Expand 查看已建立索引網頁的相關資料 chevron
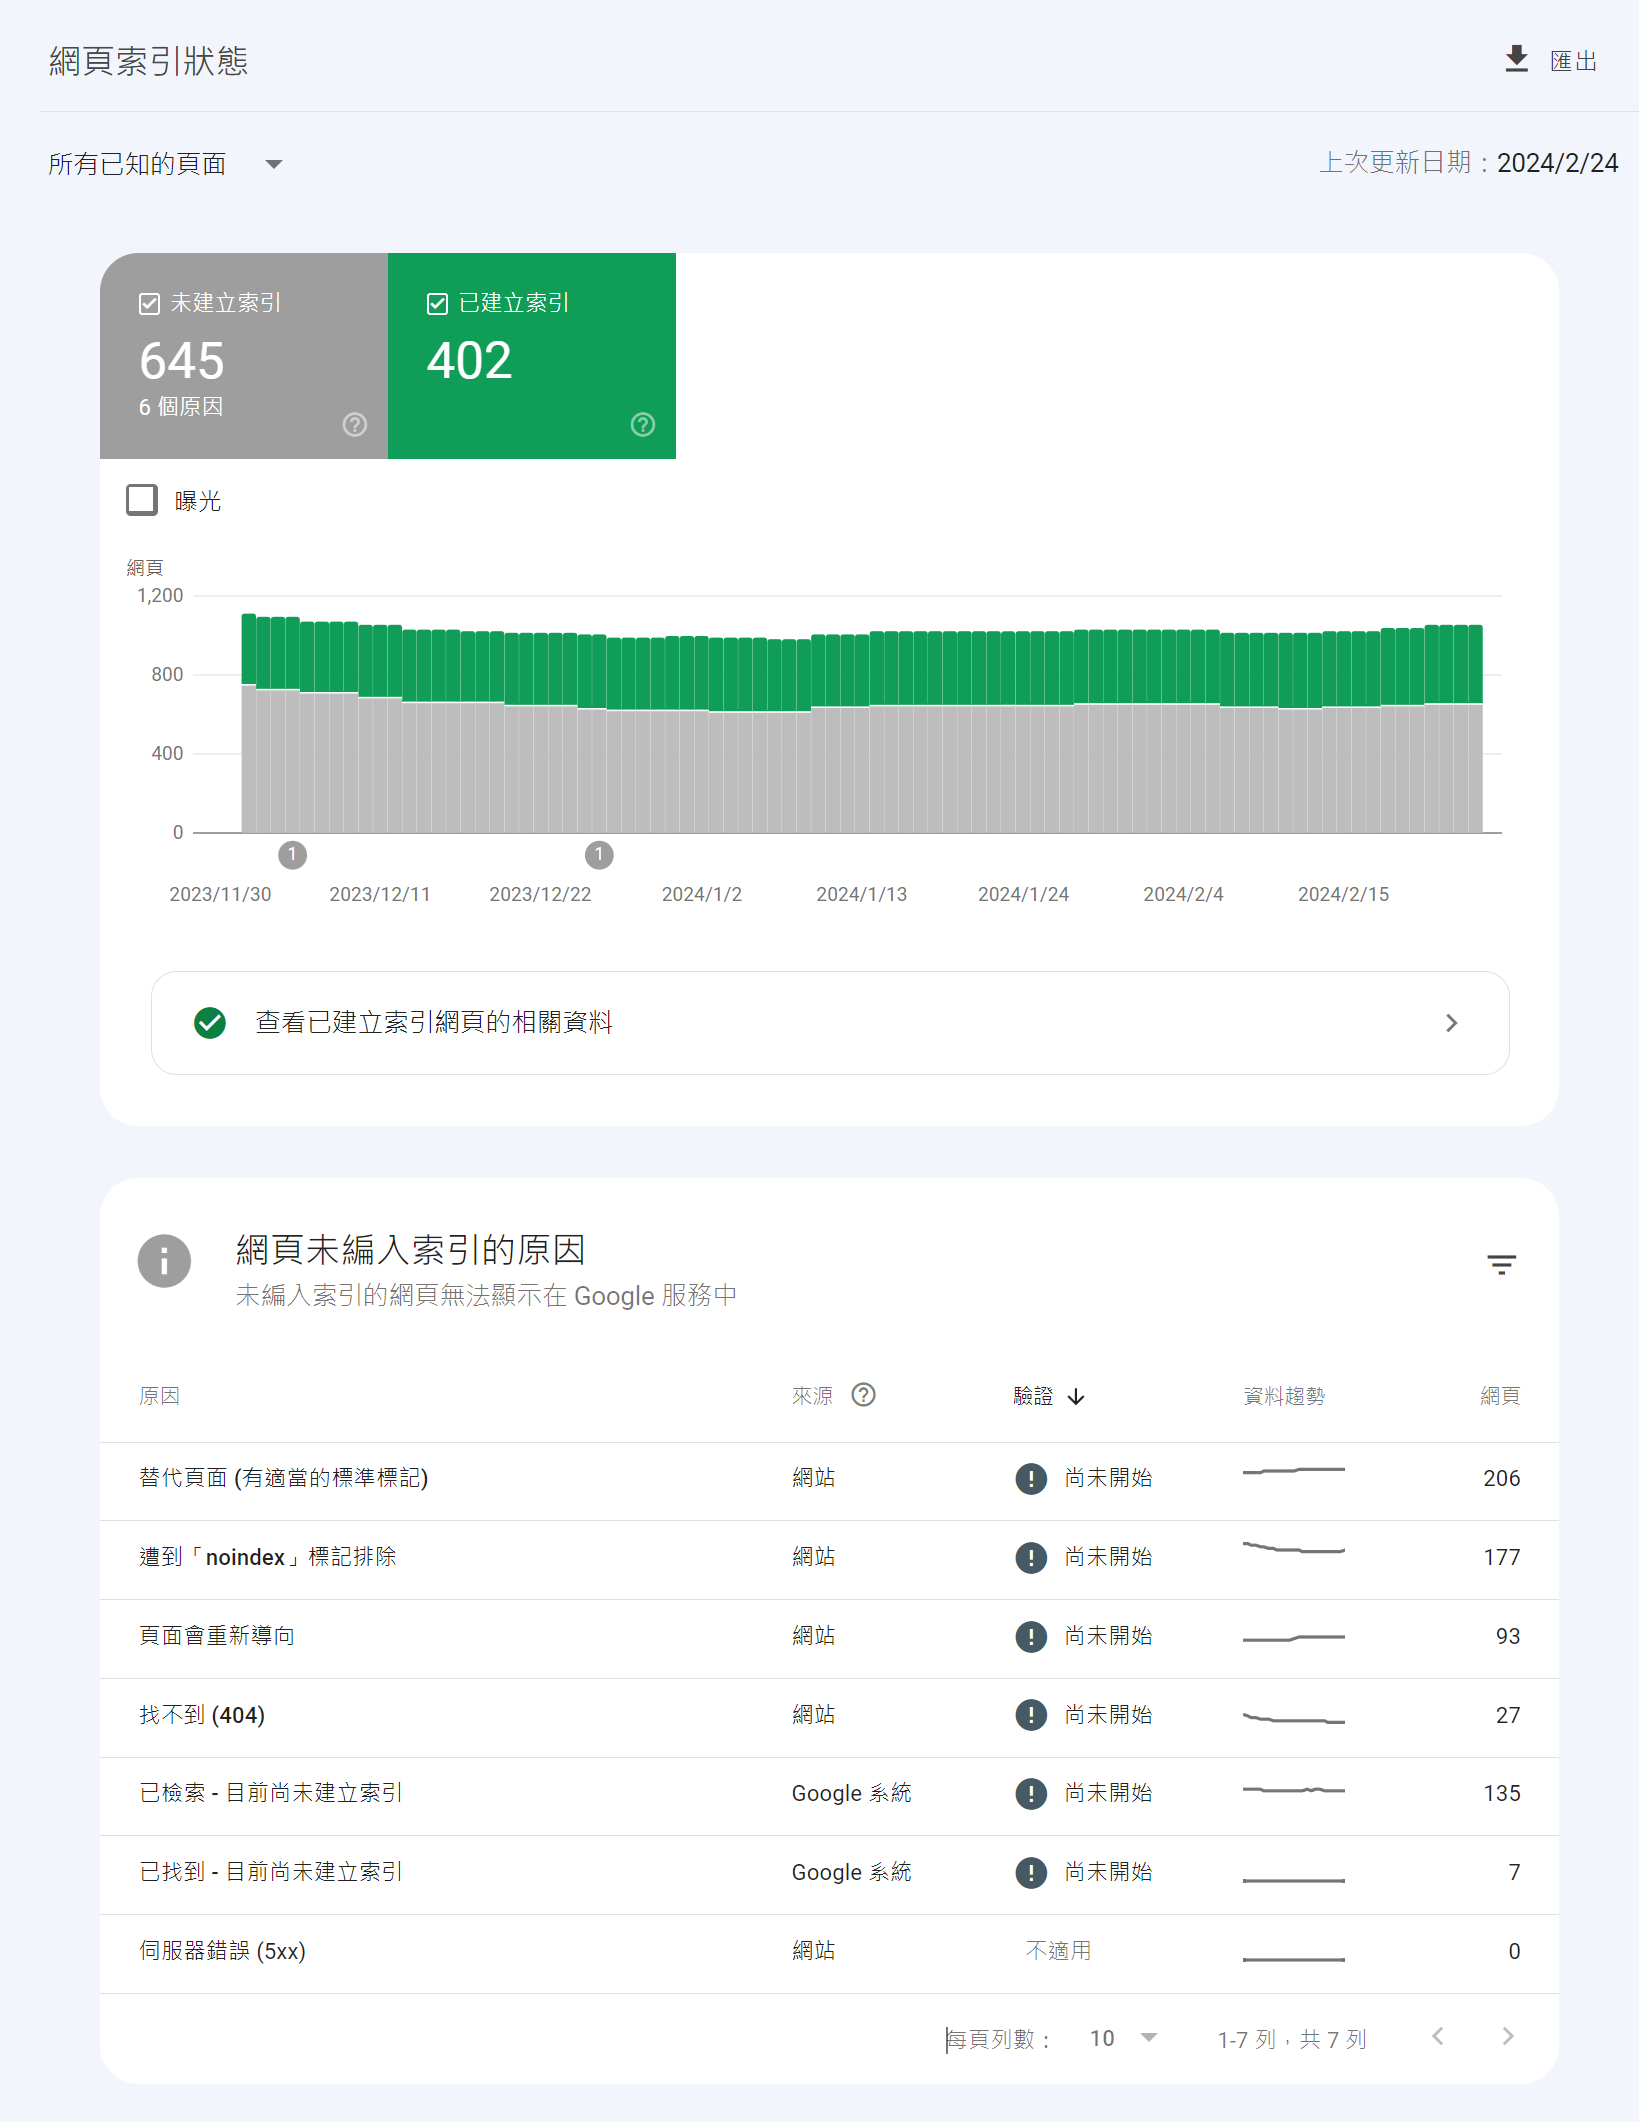 coord(1451,1023)
